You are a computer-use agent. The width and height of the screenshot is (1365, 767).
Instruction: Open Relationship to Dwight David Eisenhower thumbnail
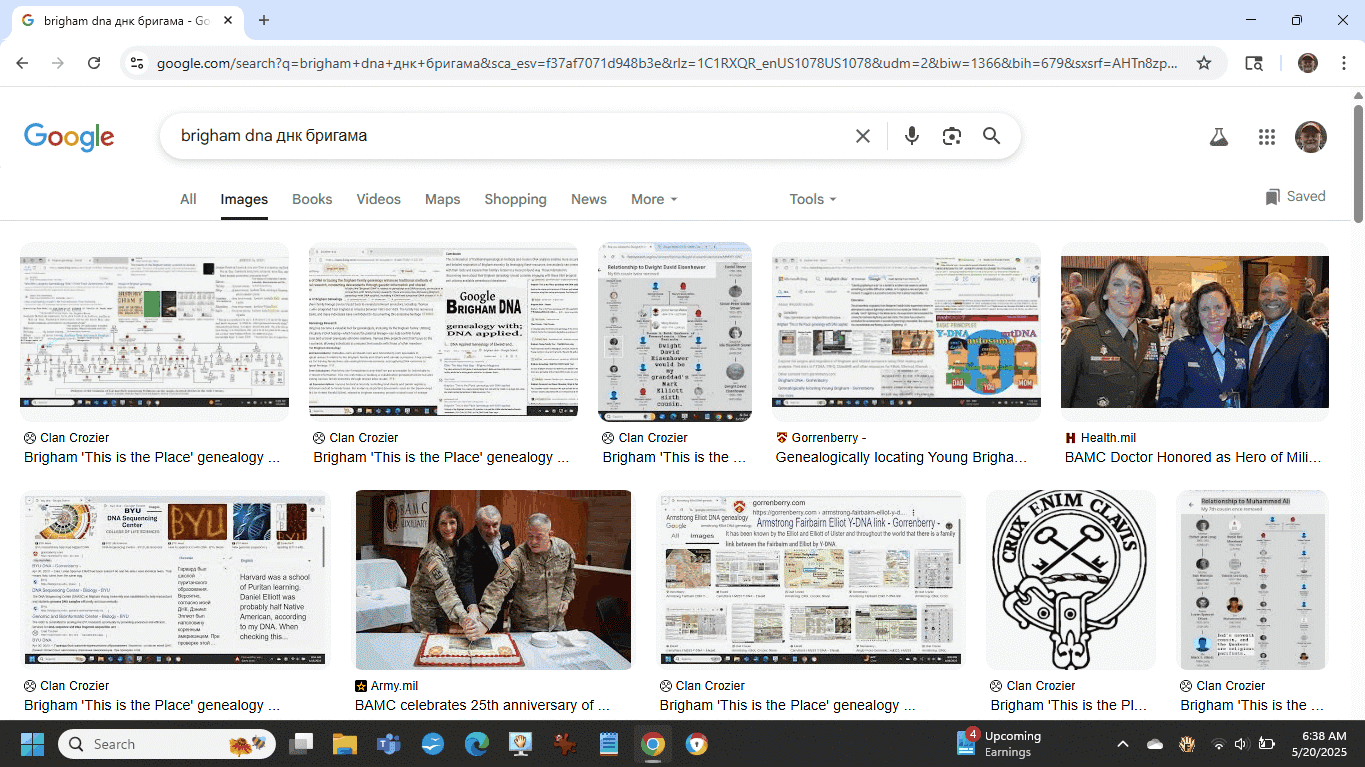pos(675,331)
